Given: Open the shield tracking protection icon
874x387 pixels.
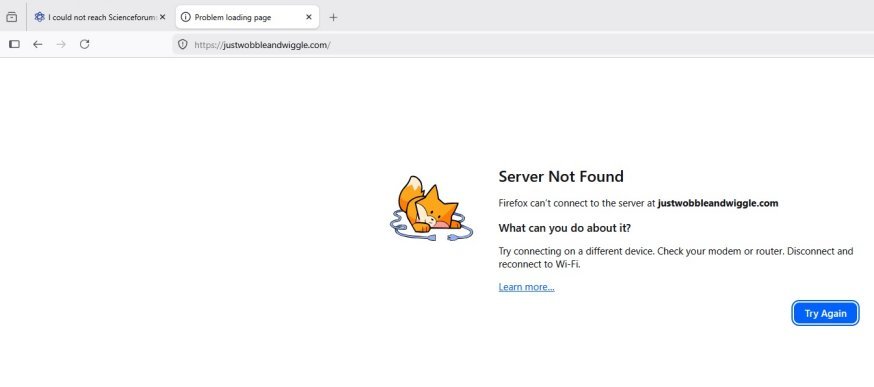Looking at the screenshot, I should point(182,45).
